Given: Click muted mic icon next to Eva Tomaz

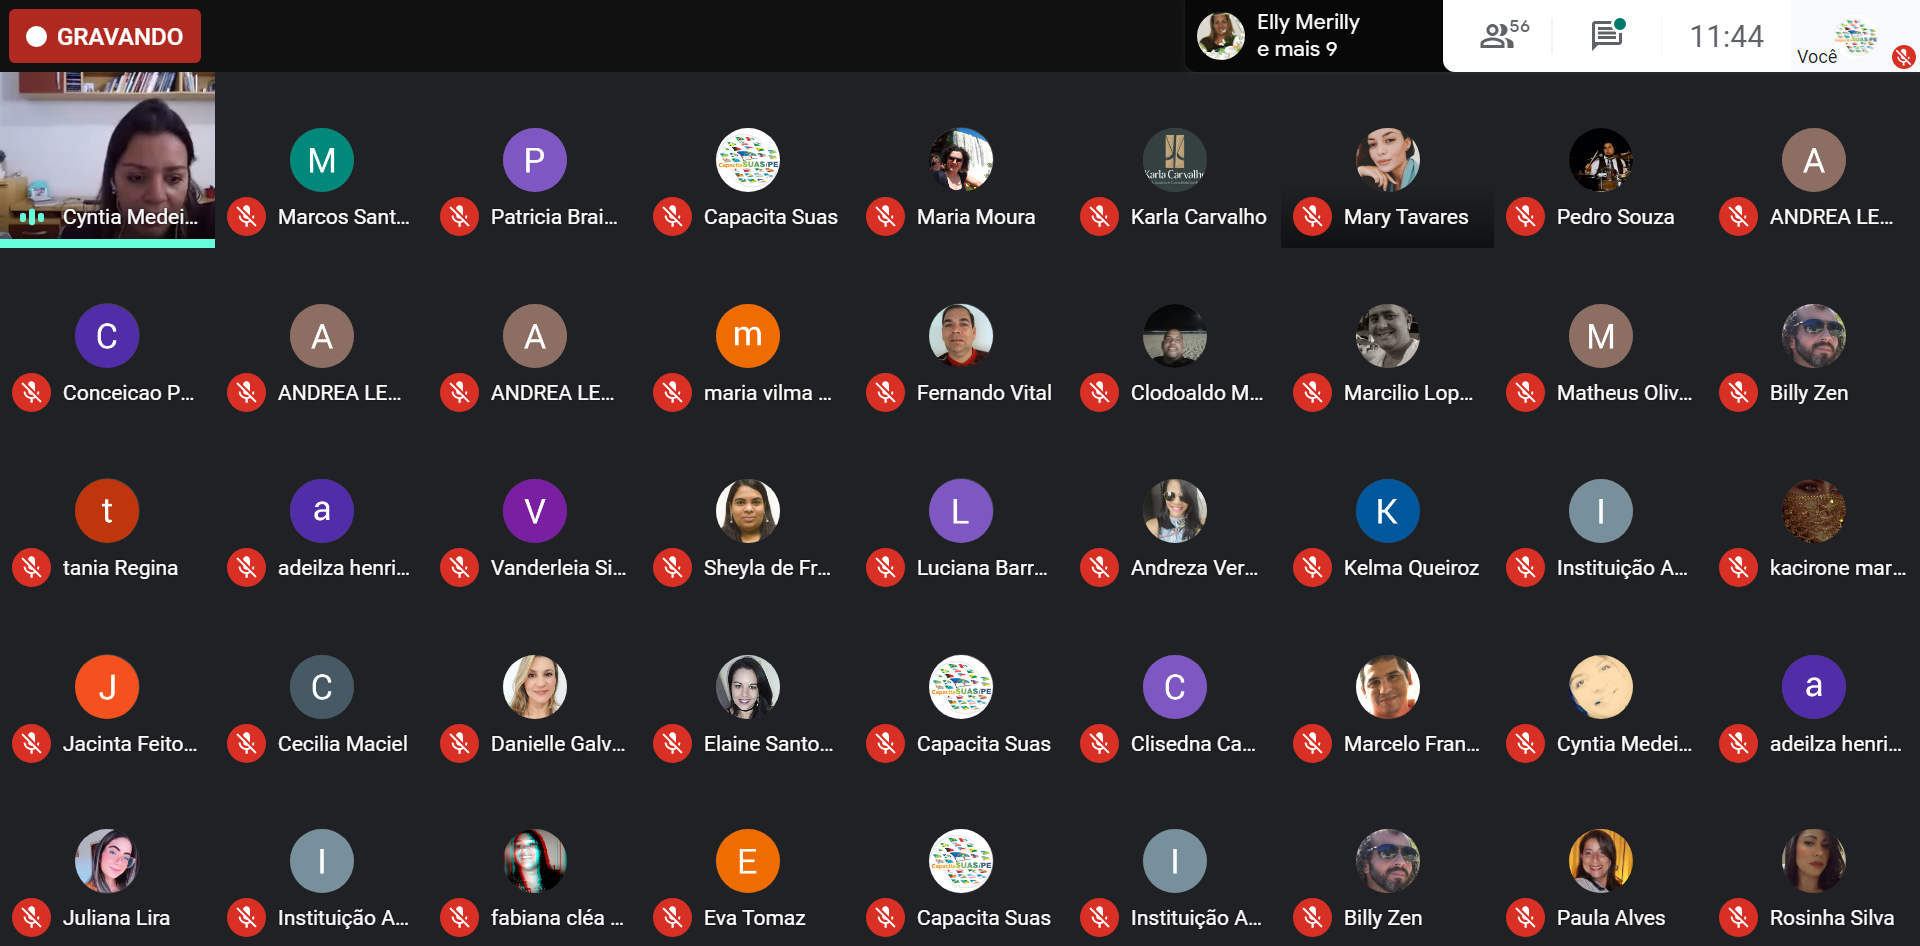Looking at the screenshot, I should click(x=672, y=918).
